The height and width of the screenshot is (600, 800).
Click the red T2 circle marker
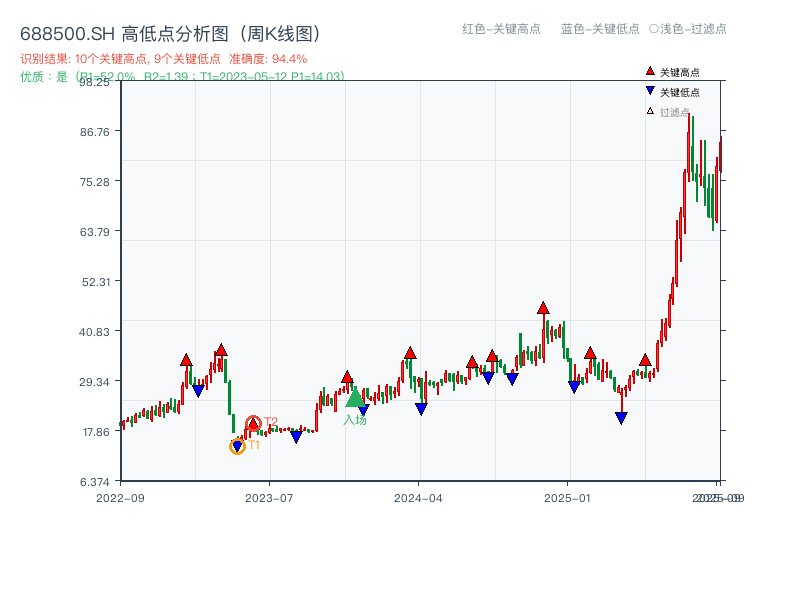(x=254, y=423)
